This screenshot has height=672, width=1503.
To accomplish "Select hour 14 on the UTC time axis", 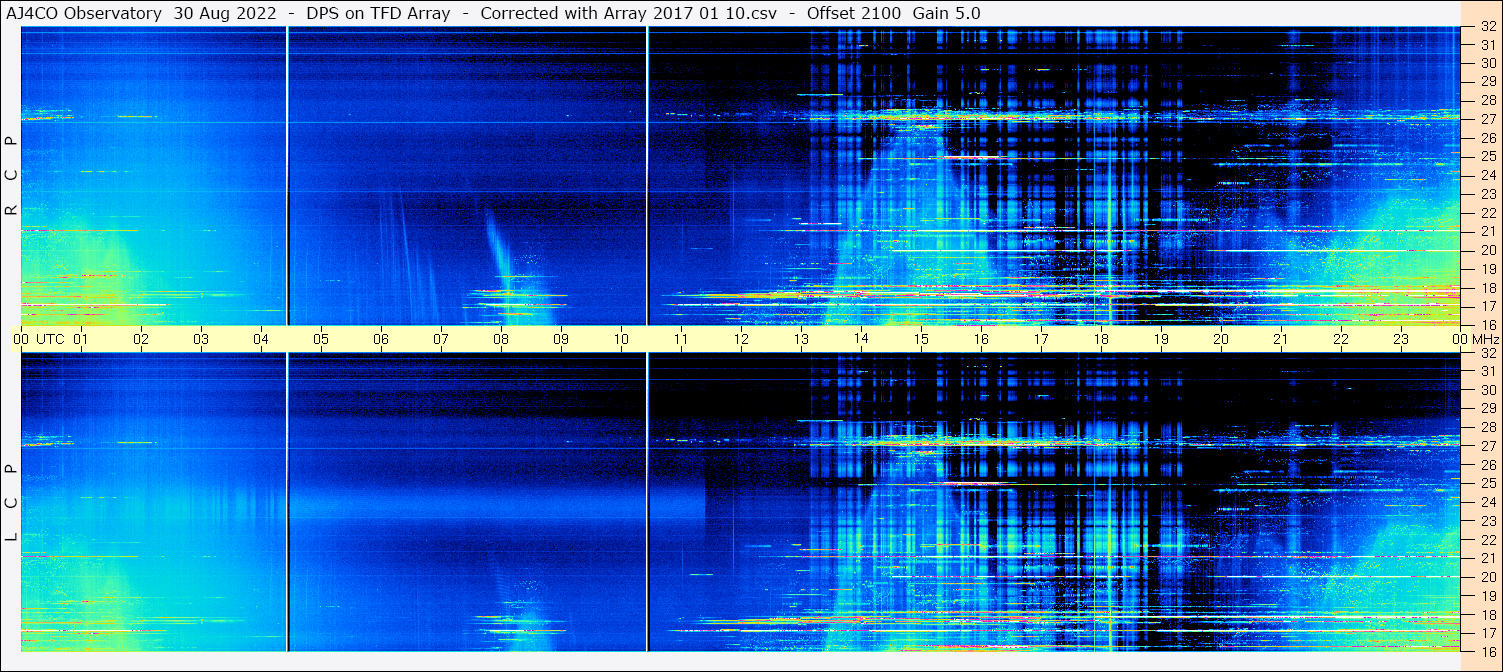I will [861, 339].
